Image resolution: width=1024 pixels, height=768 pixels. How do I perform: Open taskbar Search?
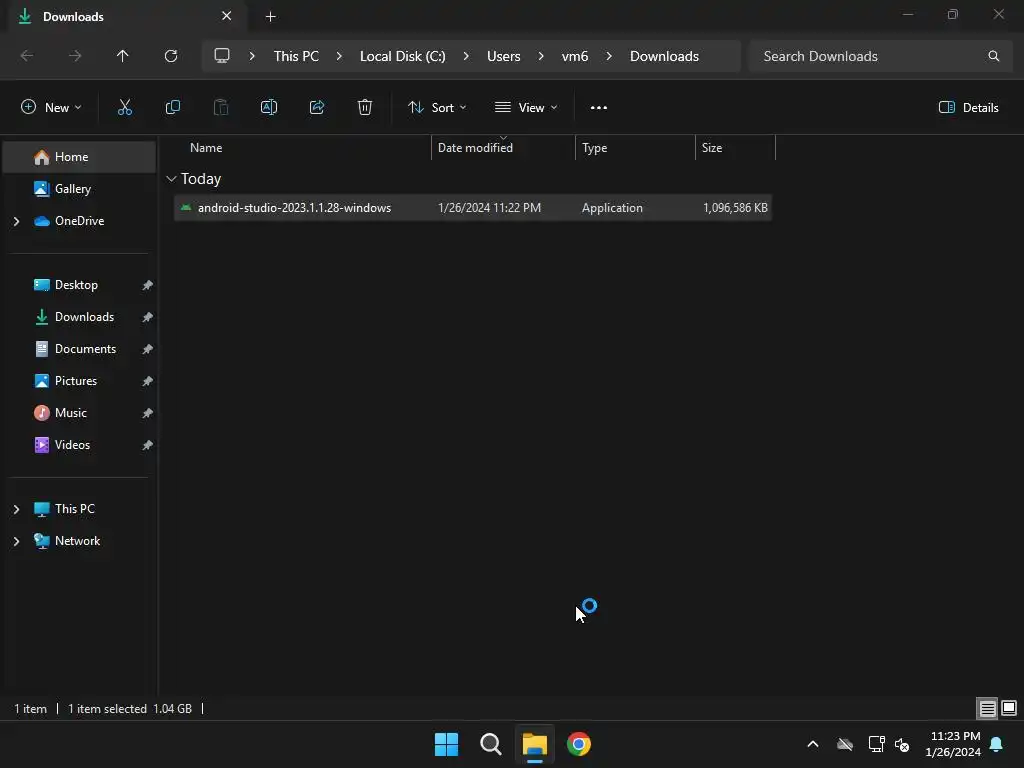coord(490,744)
